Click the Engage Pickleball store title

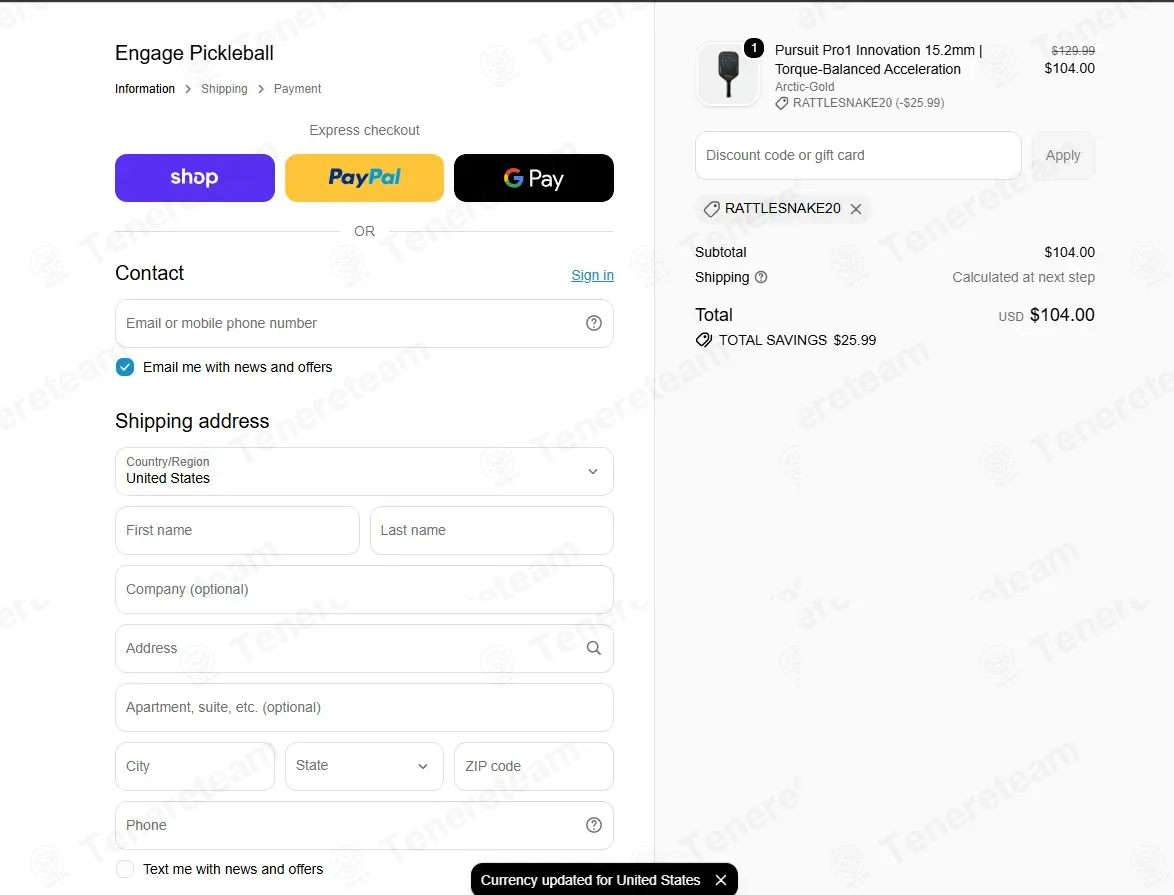[194, 53]
